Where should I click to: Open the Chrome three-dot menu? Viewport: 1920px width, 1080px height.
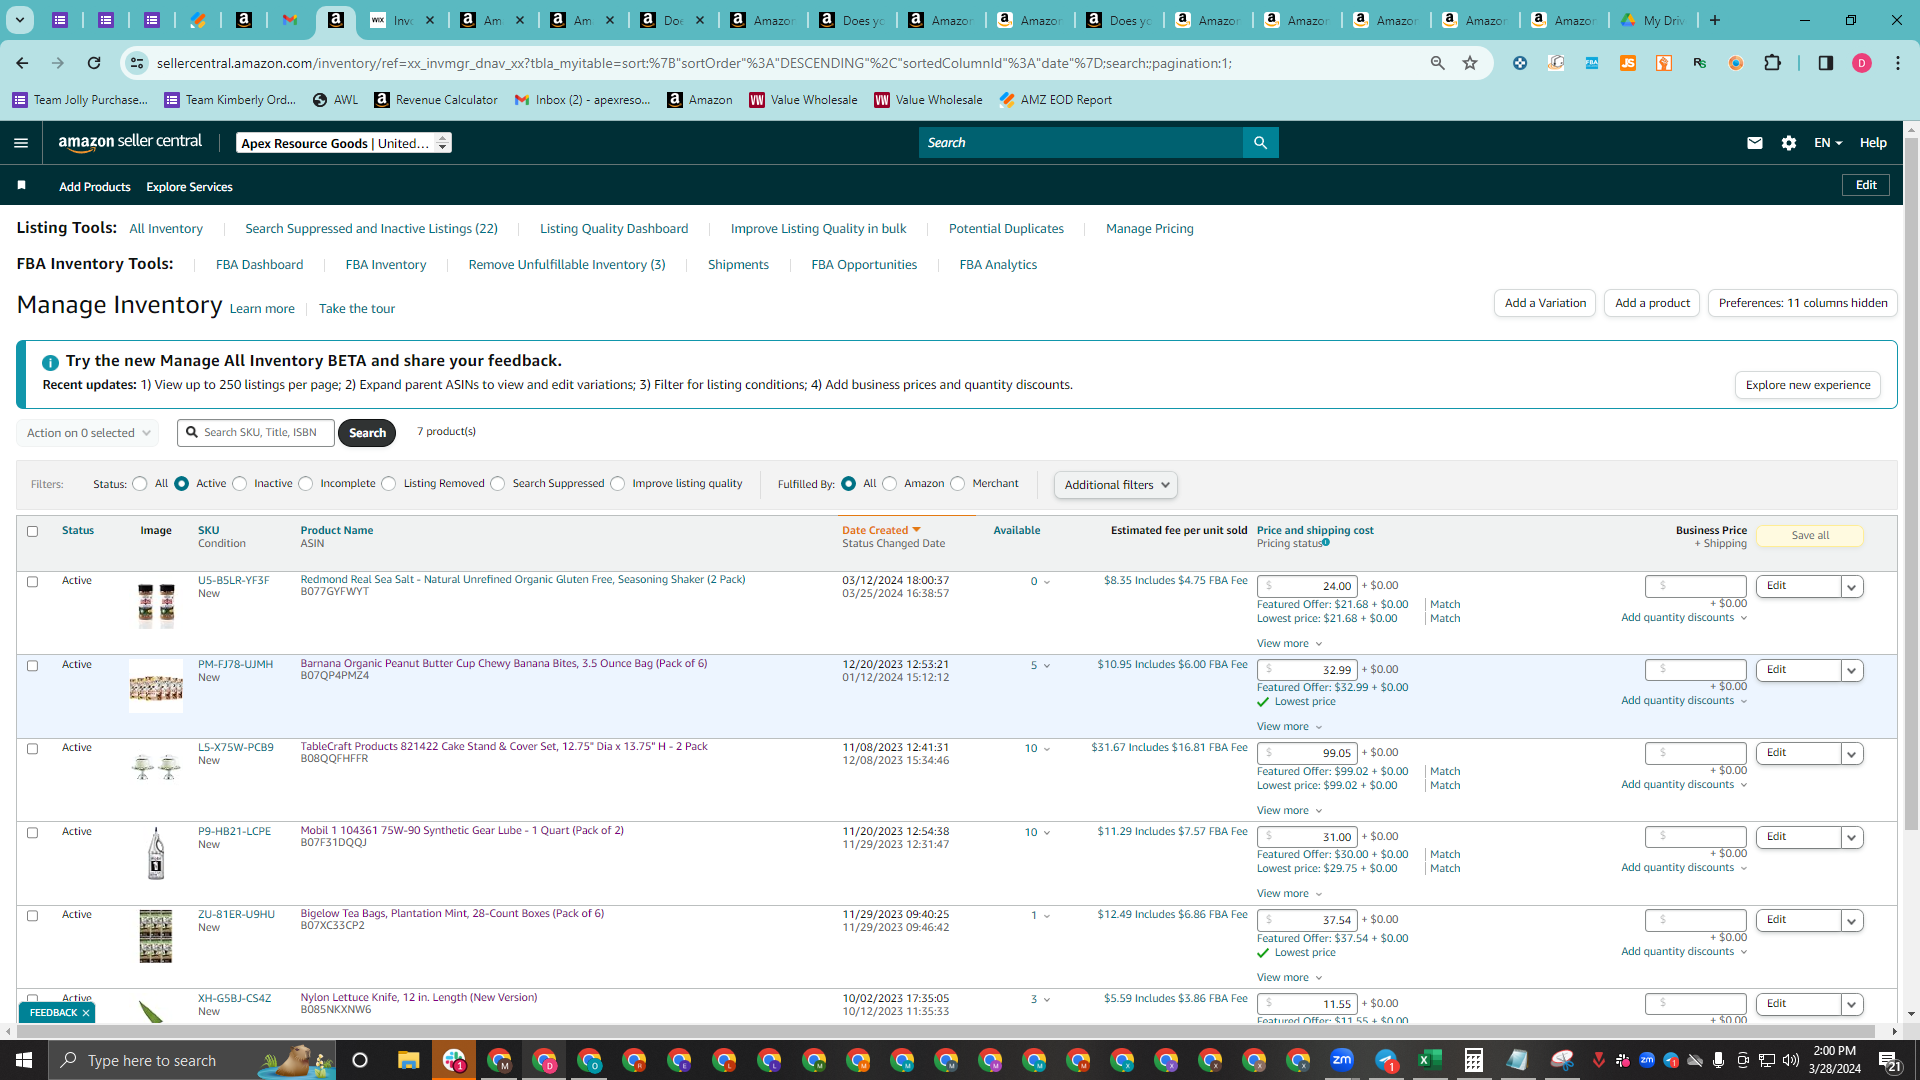1898,63
